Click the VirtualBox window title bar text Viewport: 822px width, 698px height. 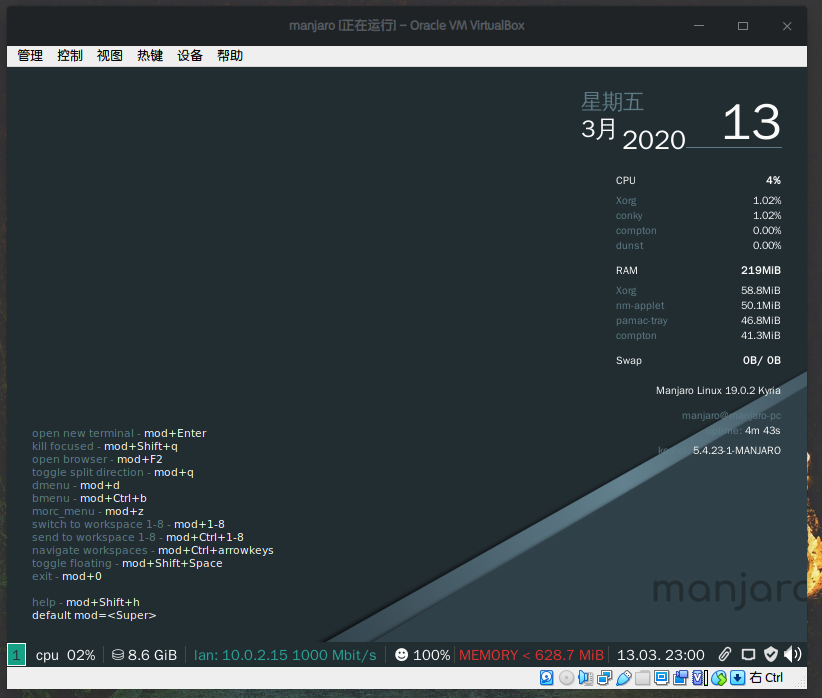[x=407, y=26]
